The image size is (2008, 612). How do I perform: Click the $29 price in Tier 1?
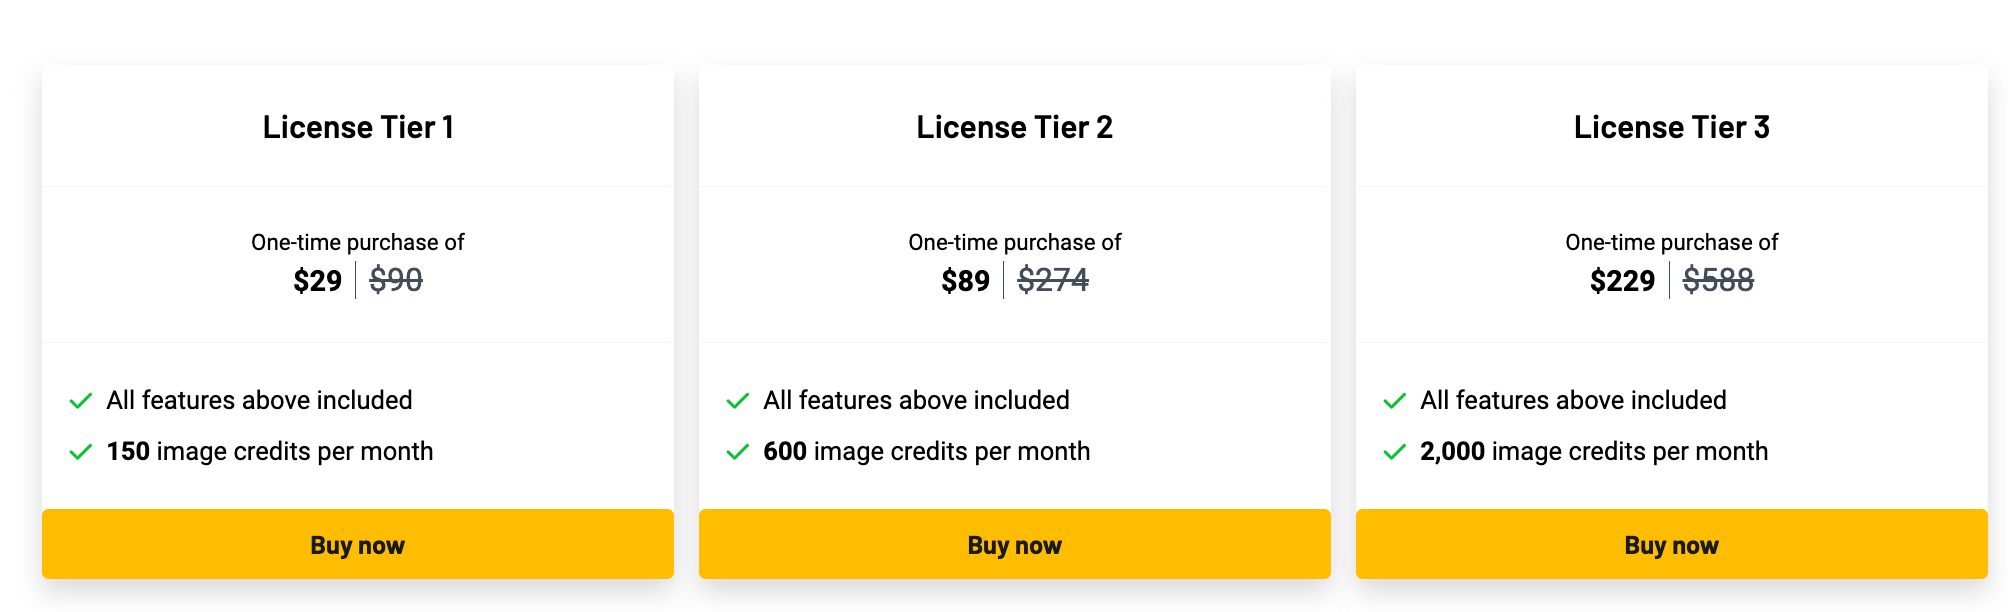pos(317,281)
